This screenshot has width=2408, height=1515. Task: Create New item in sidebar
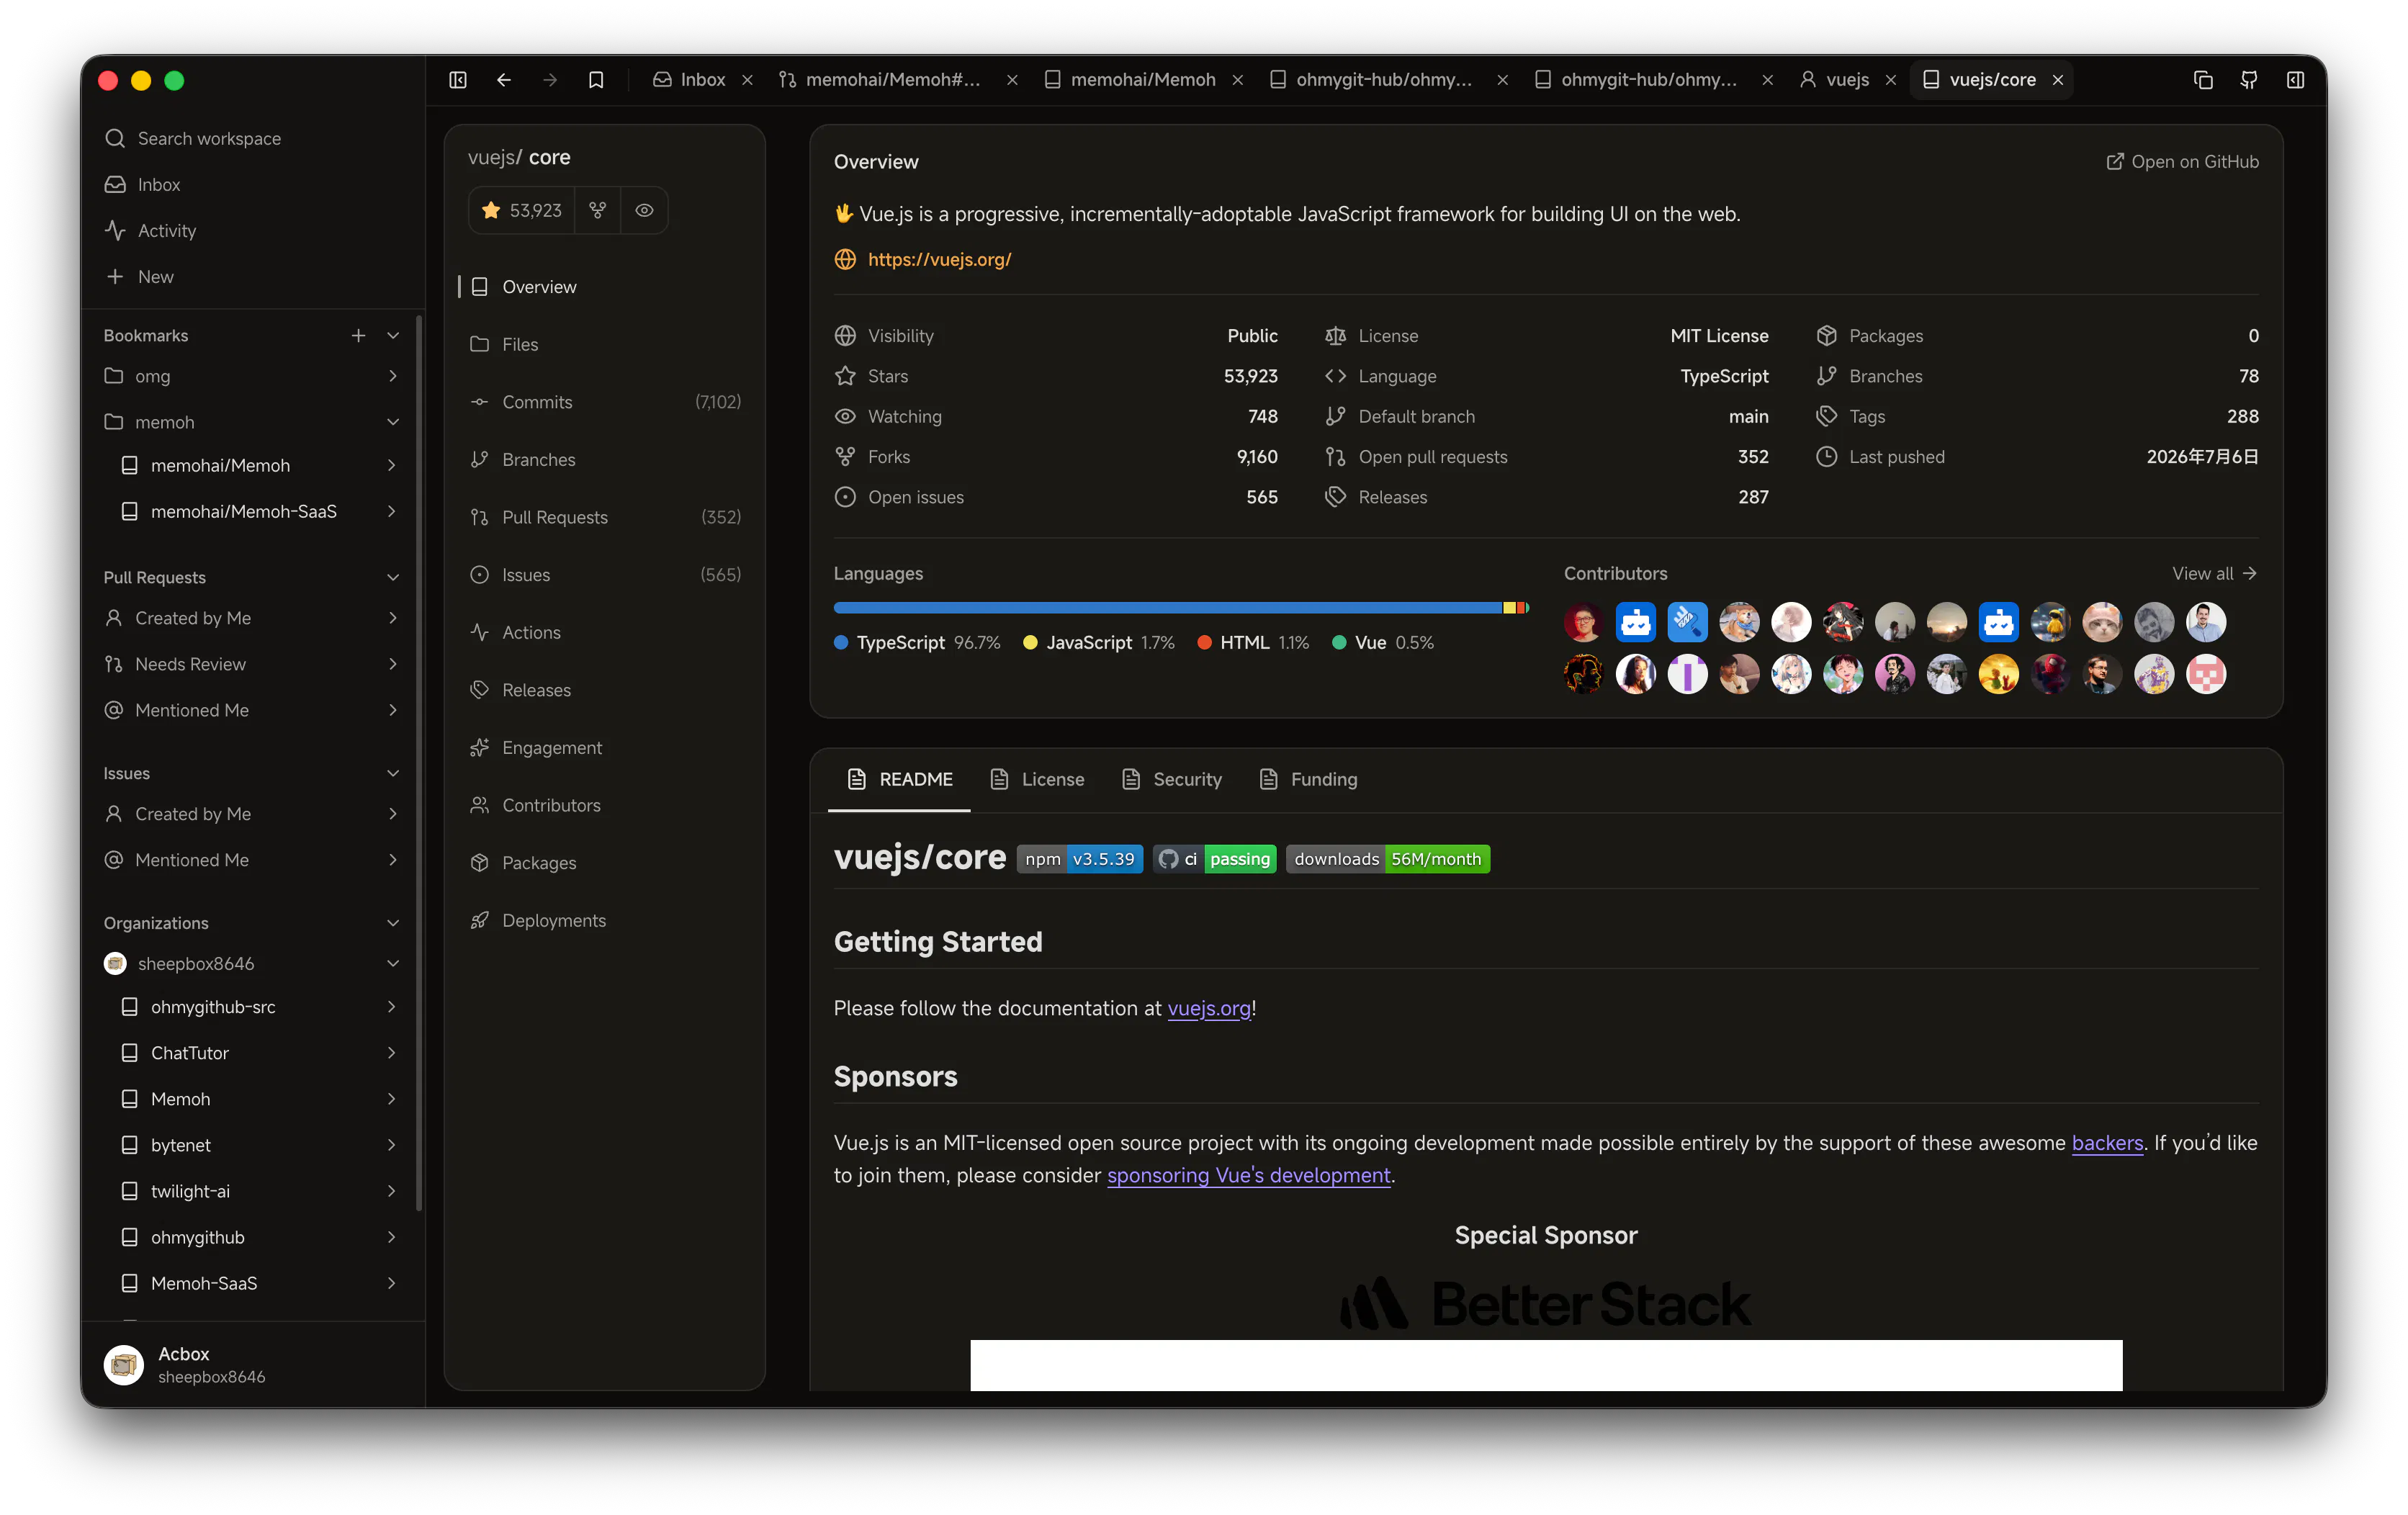pyautogui.click(x=252, y=276)
